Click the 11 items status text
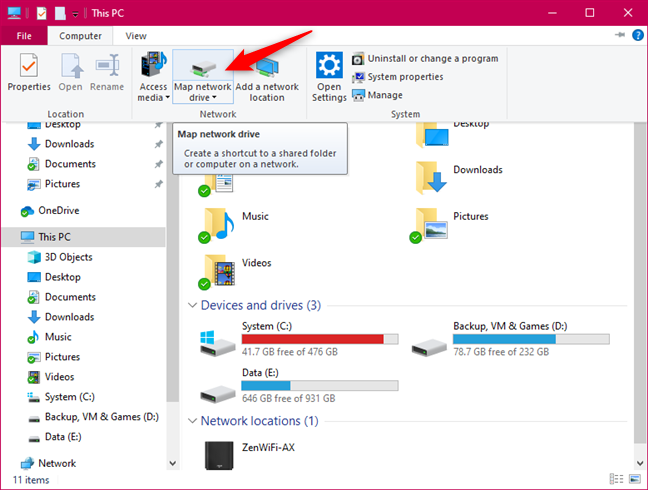The image size is (648, 490). 31,480
